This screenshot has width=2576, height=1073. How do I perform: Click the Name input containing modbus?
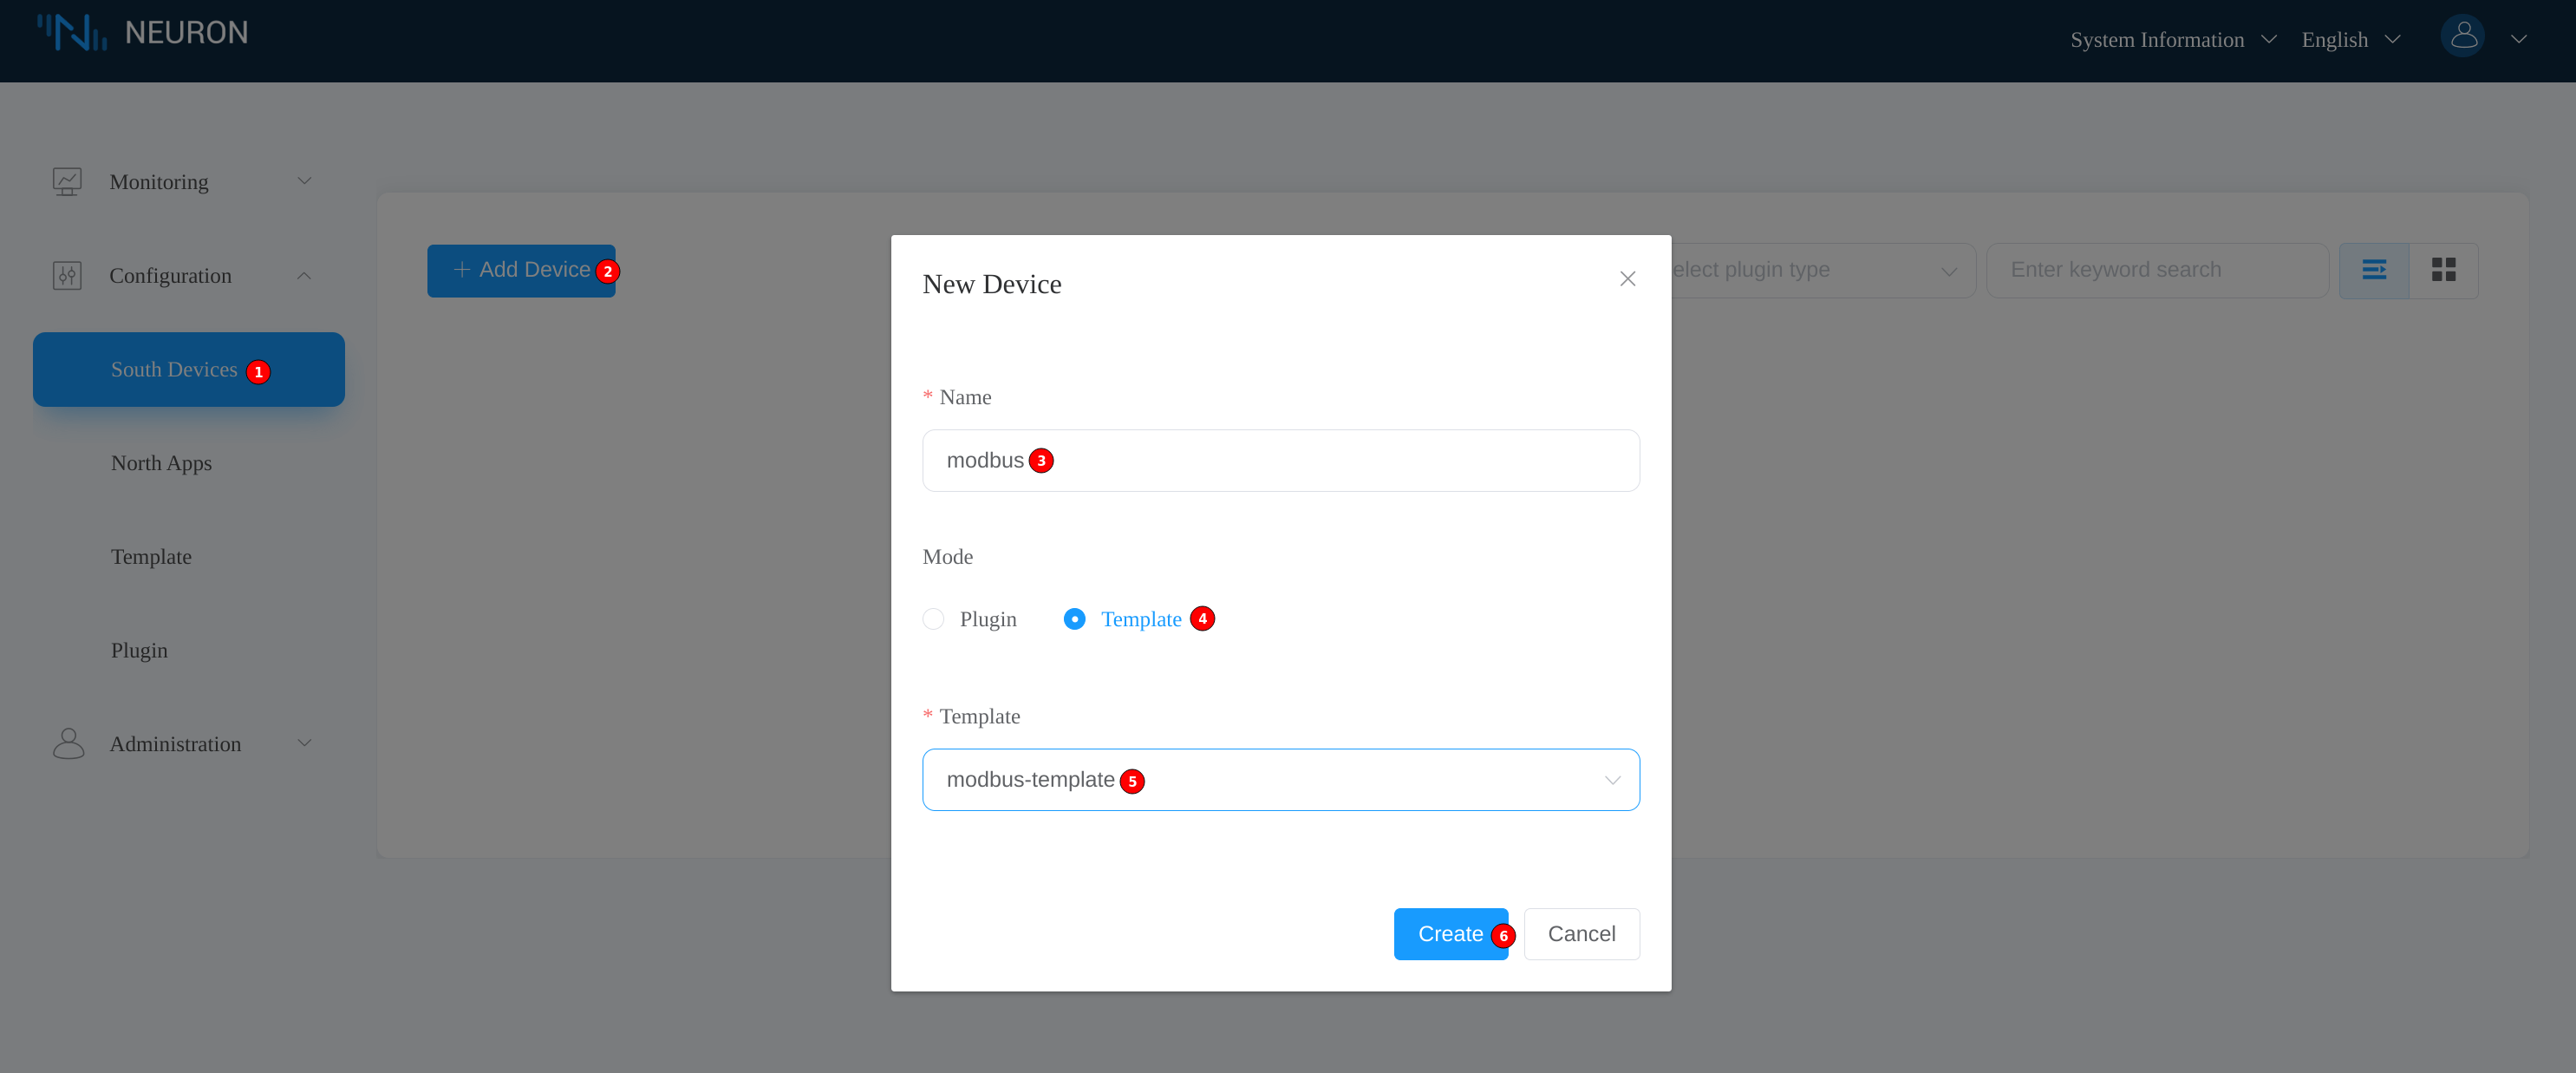pyautogui.click(x=1281, y=460)
